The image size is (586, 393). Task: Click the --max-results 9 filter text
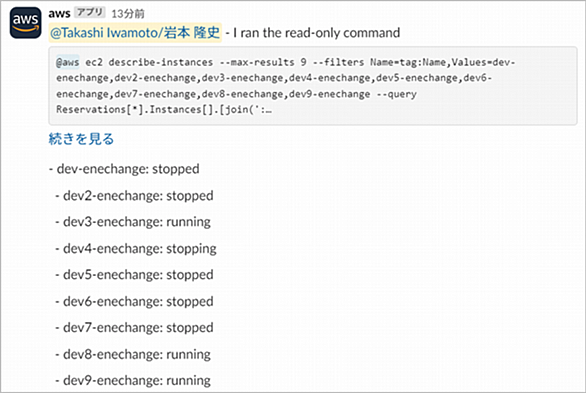click(x=263, y=62)
